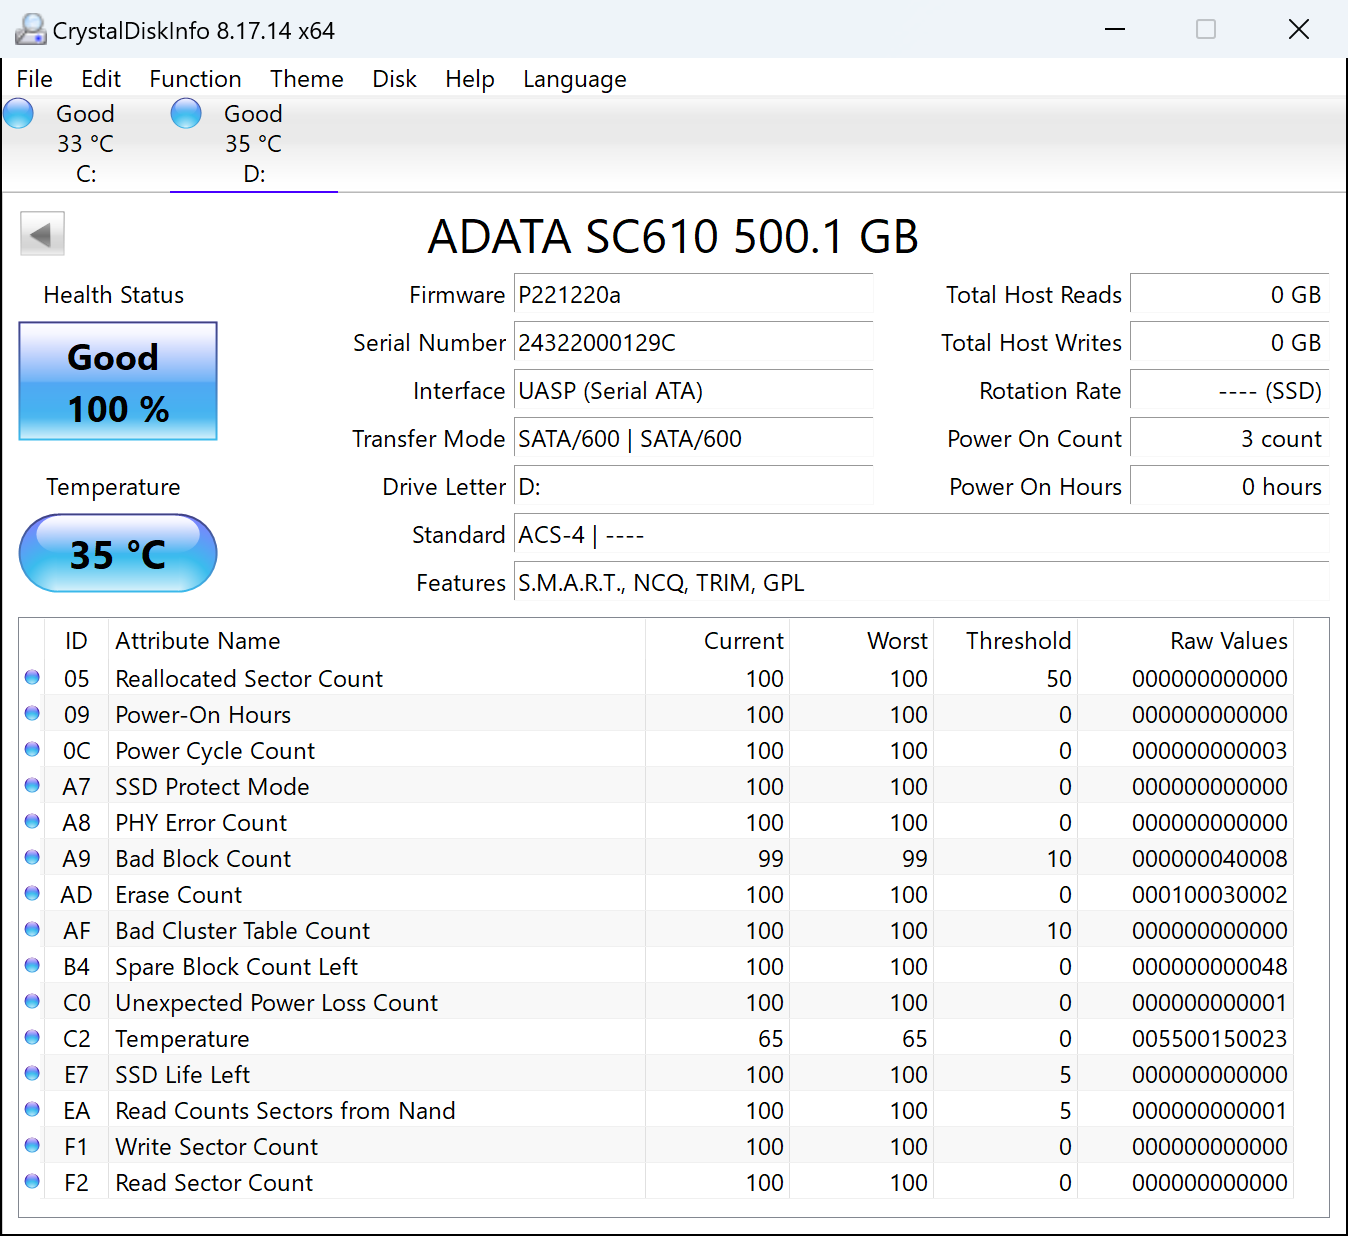This screenshot has height=1236, width=1348.
Task: Click status dot beside Bad Block Count
Action: point(32,858)
